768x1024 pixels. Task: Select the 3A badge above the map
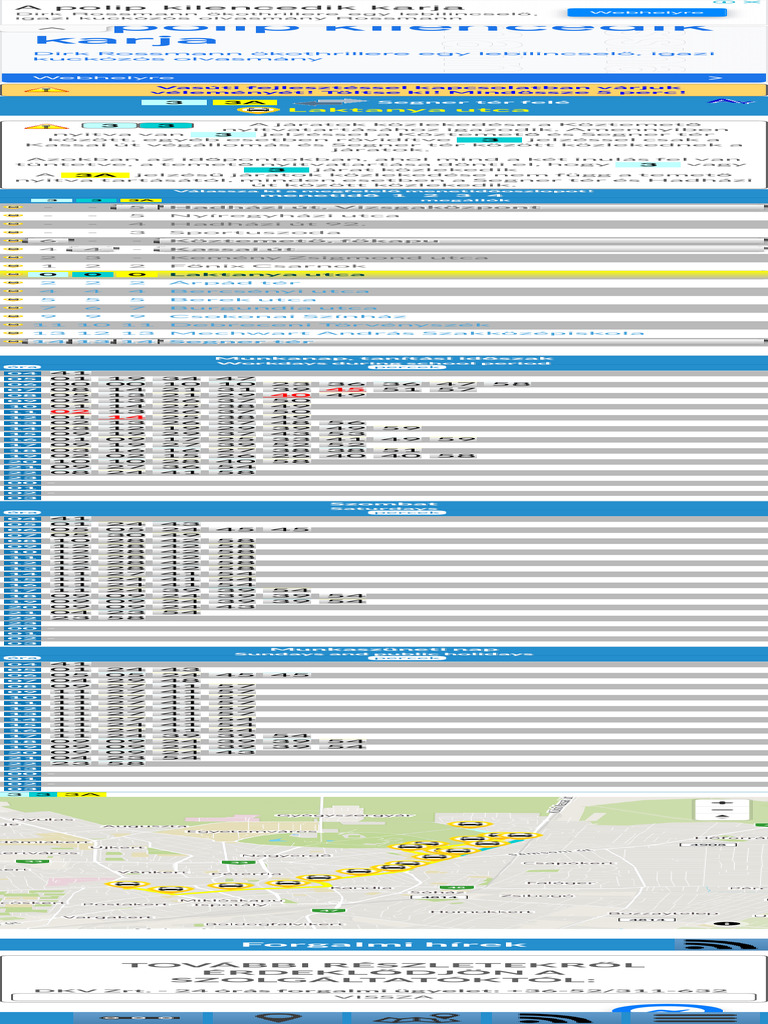82,795
